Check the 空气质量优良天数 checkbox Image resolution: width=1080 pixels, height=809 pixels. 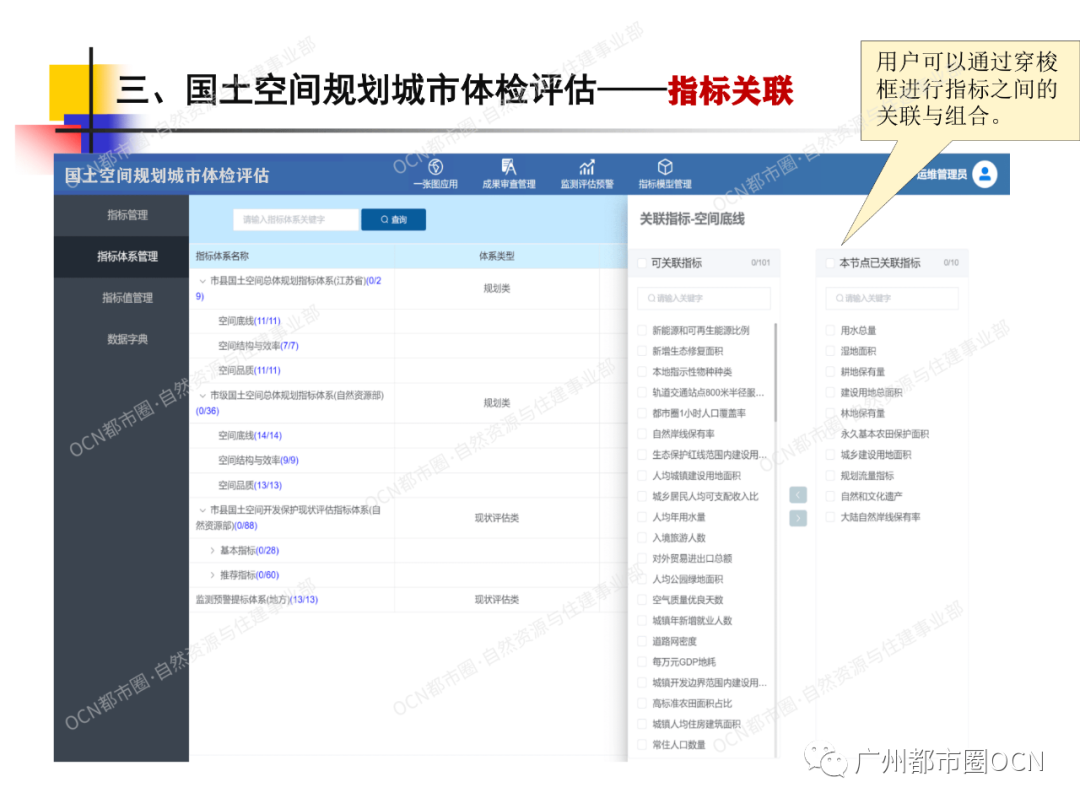point(642,600)
